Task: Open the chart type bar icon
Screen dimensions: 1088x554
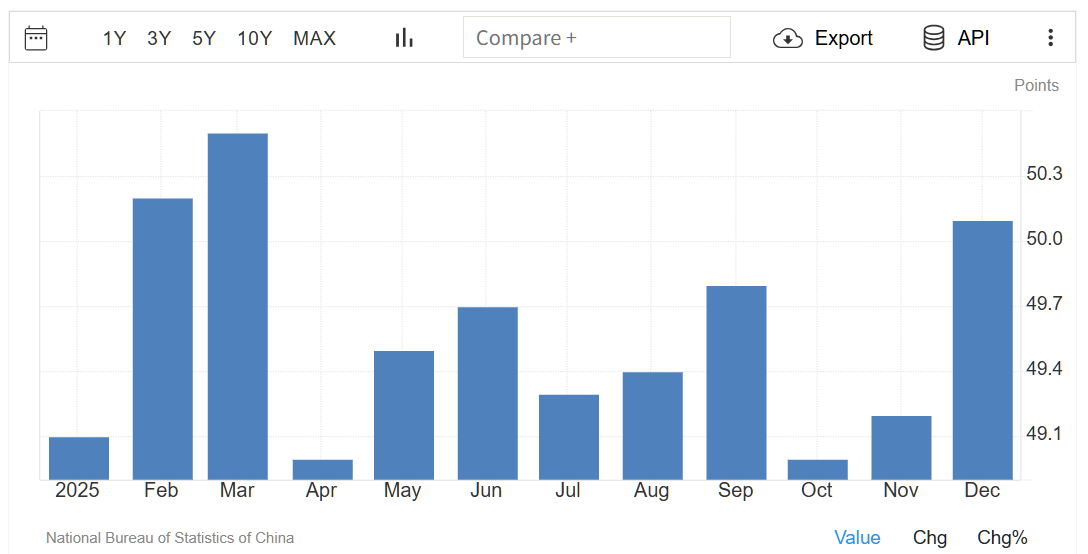Action: click(404, 38)
